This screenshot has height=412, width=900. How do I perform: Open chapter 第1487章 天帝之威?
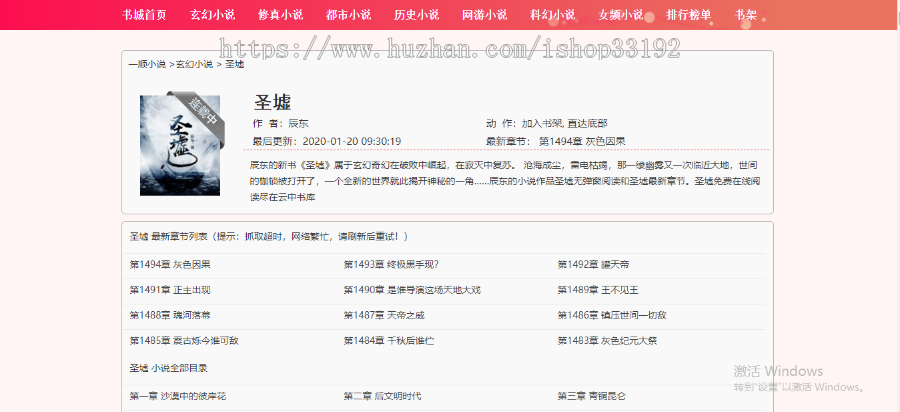pyautogui.click(x=385, y=315)
